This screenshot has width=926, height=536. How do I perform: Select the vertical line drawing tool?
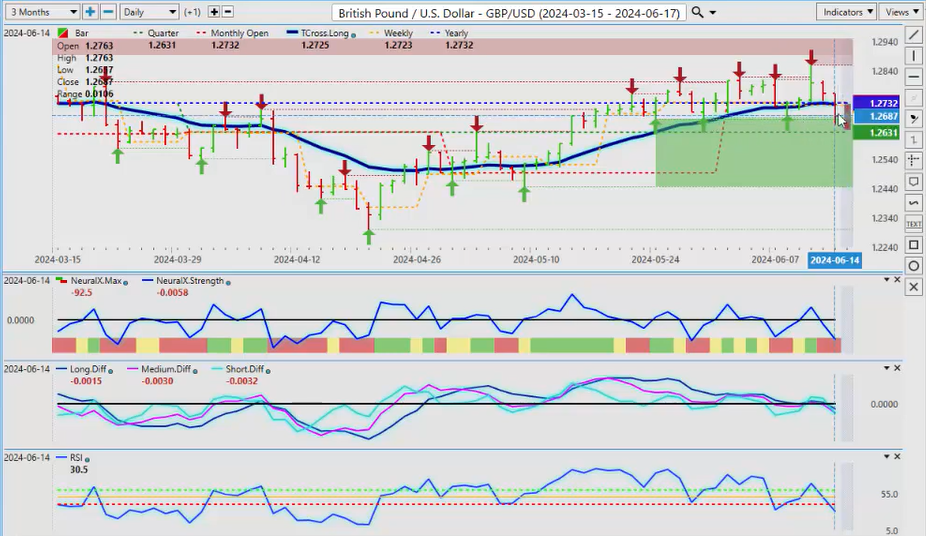pos(913,56)
